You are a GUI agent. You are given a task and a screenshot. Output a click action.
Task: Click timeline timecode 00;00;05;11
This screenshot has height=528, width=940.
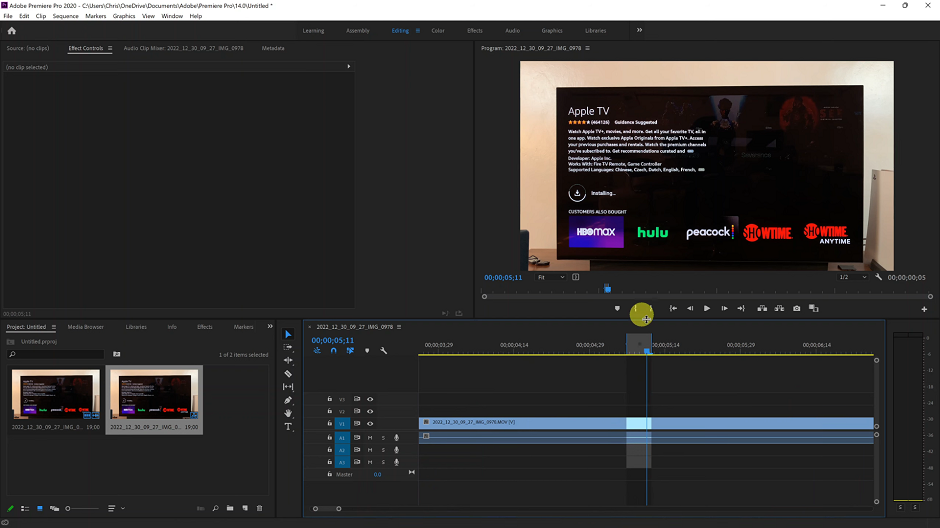click(332, 340)
